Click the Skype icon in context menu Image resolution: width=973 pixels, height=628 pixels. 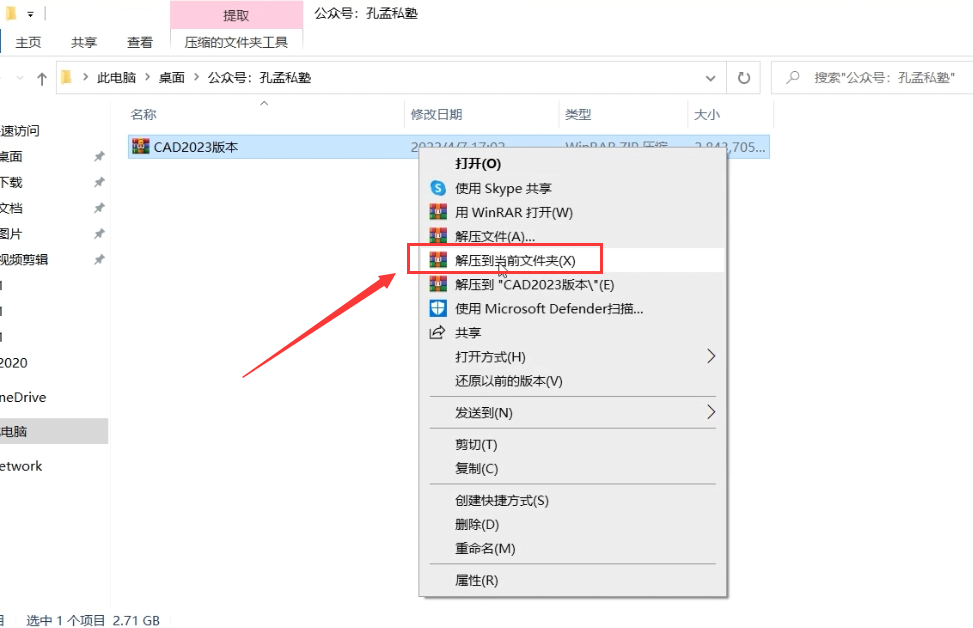click(438, 188)
